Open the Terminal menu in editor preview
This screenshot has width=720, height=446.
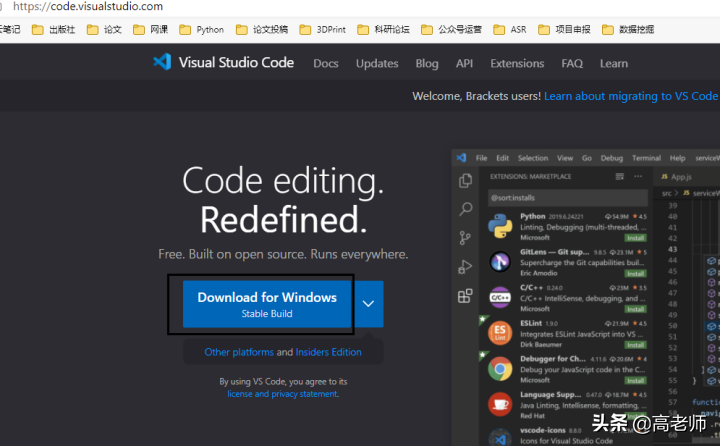646,158
